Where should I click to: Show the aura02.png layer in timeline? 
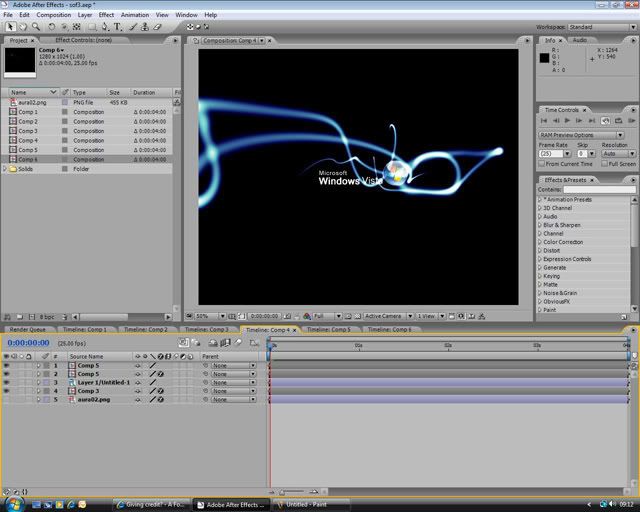[6, 400]
